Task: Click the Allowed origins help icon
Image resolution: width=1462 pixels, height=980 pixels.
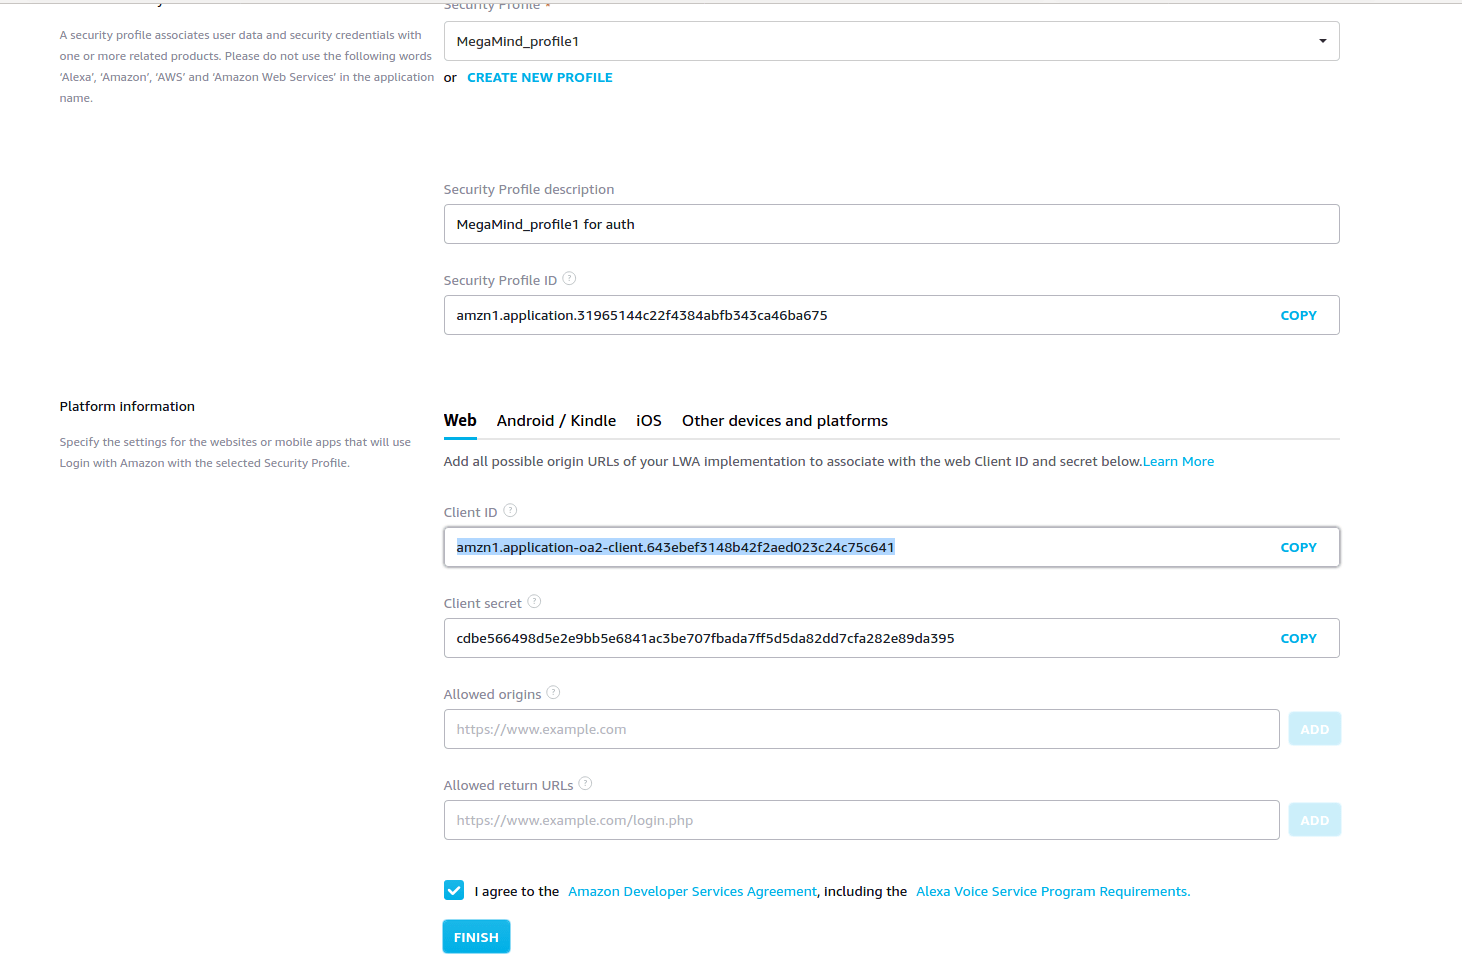Action: 554,692
